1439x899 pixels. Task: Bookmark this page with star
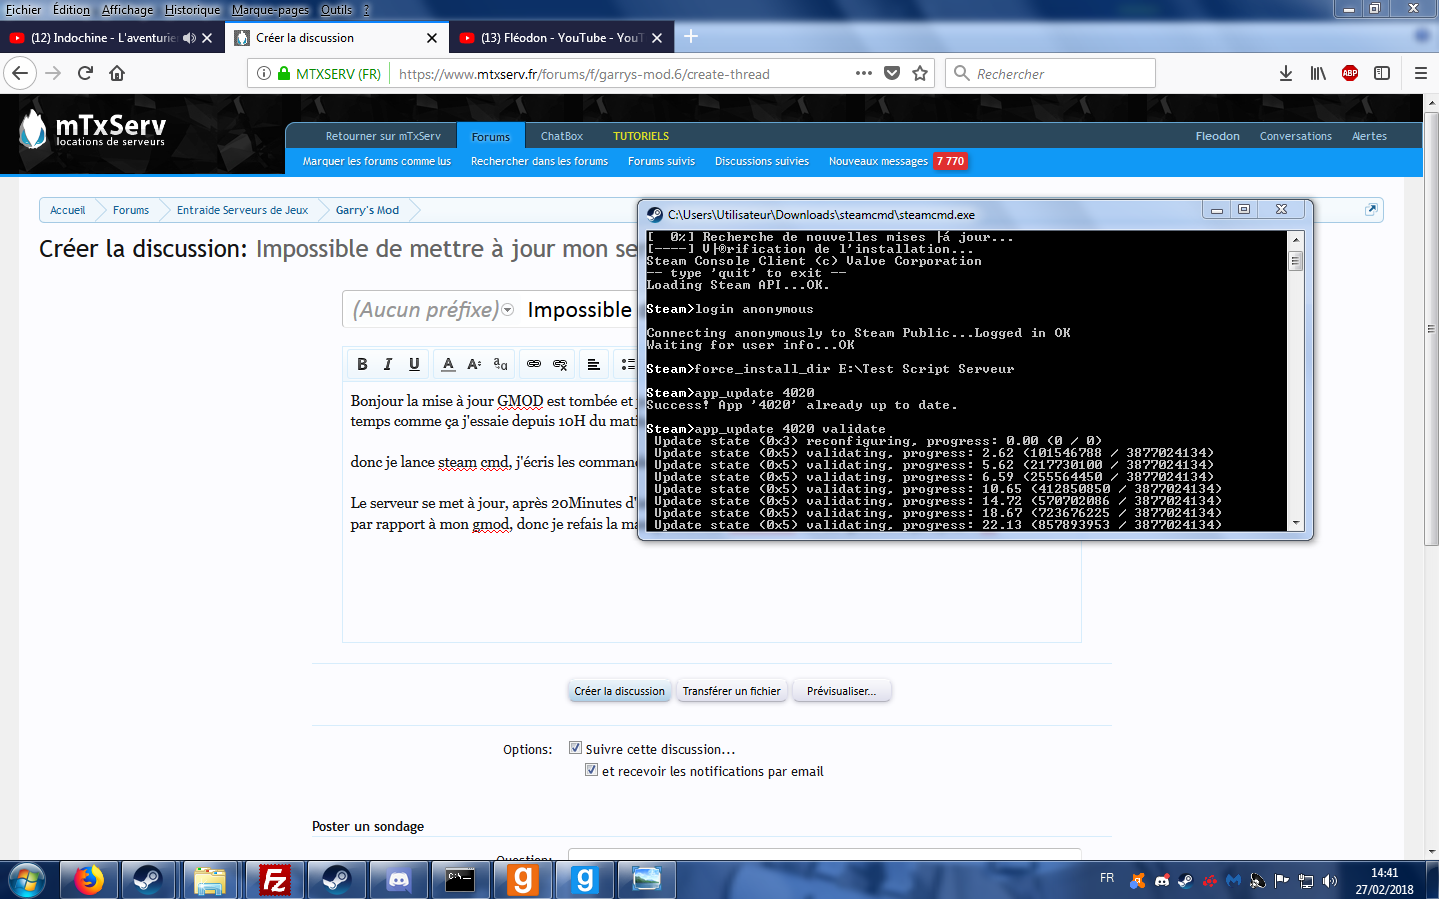[x=920, y=73]
